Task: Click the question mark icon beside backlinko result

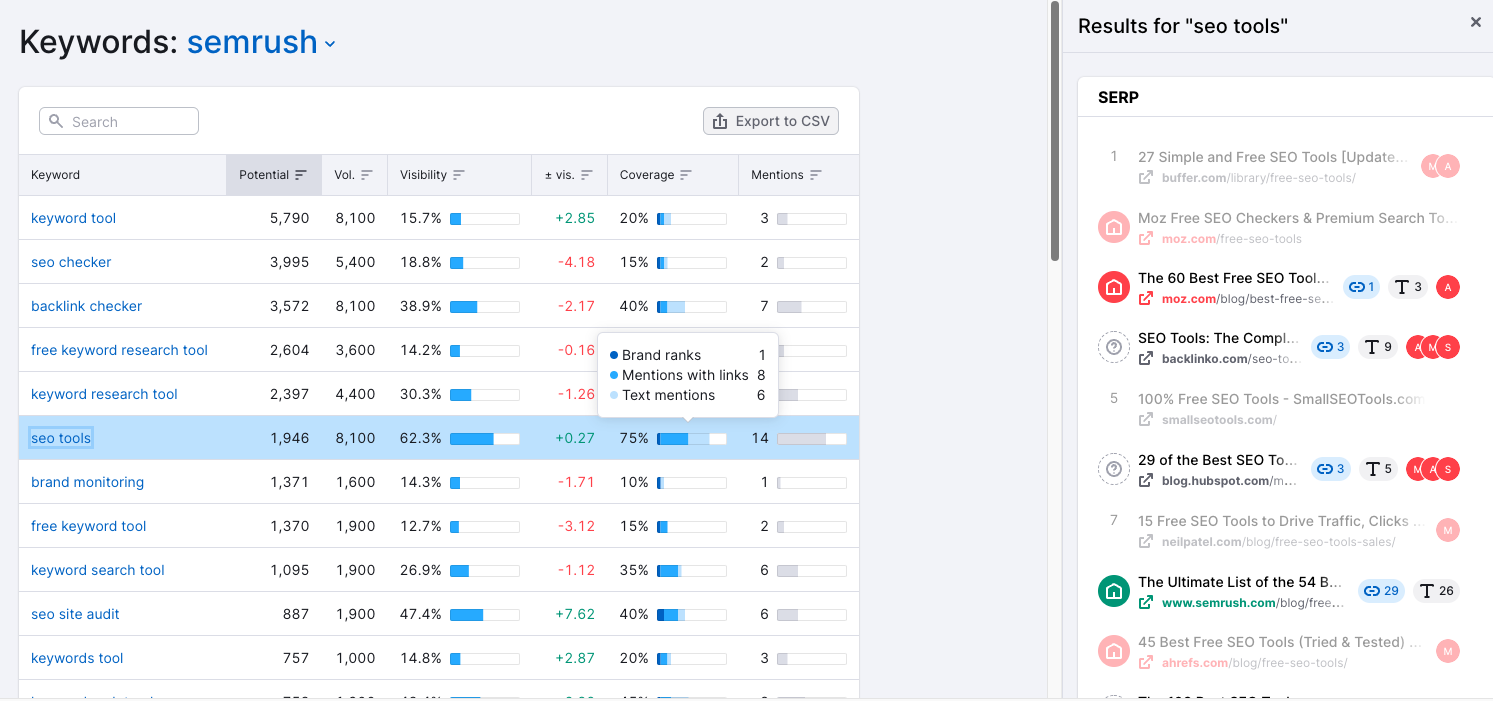Action: (x=1114, y=347)
